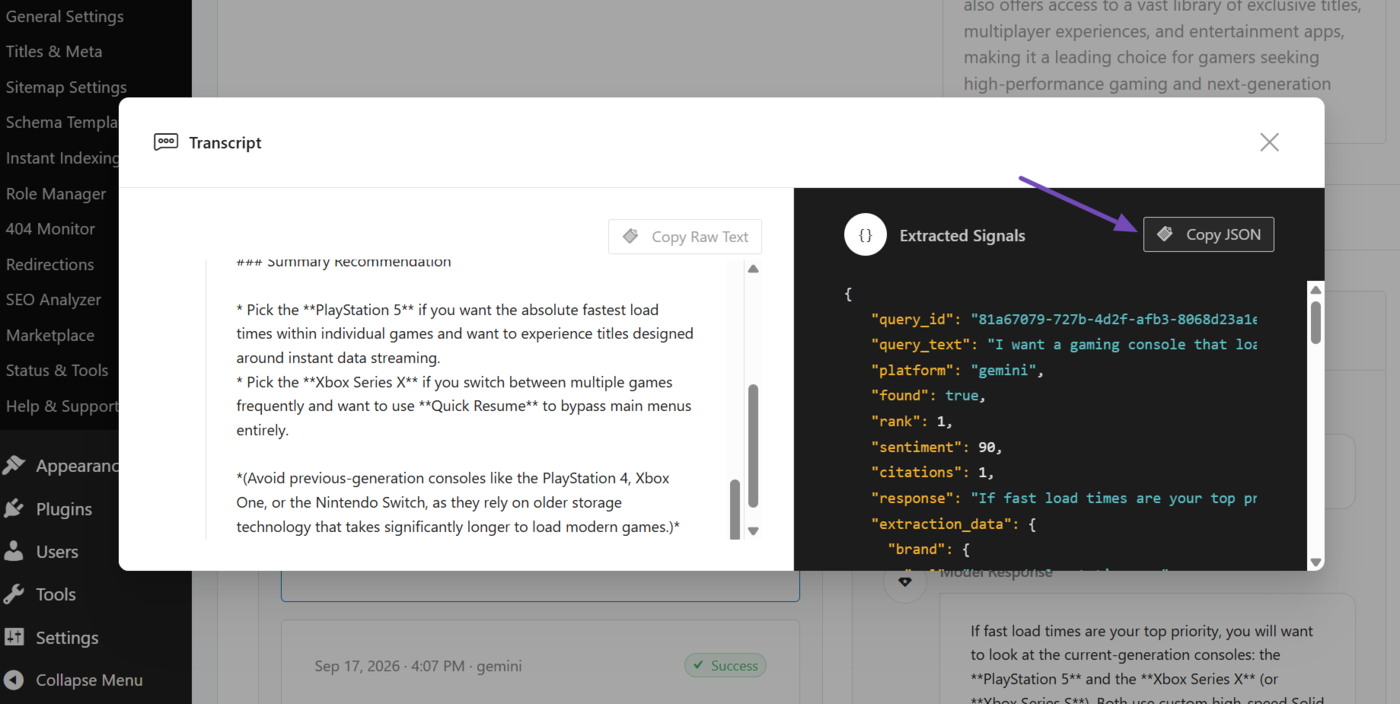The image size is (1400, 704).
Task: Click scroll down arrow in transcript text
Action: click(753, 531)
